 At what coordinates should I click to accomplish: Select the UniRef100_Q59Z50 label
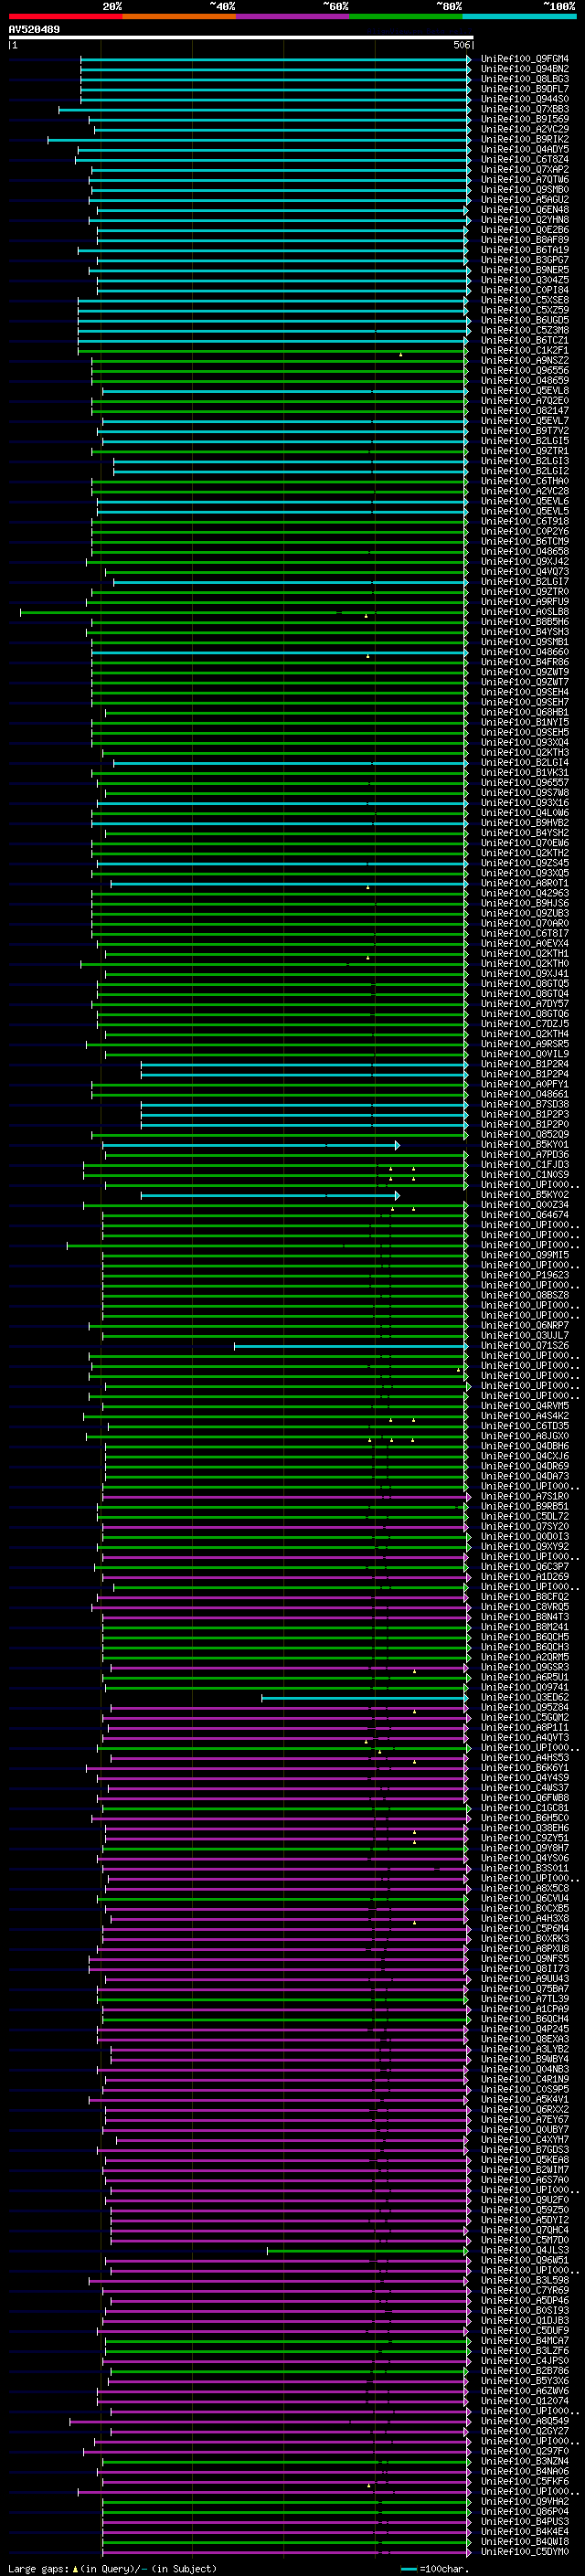point(524,2210)
